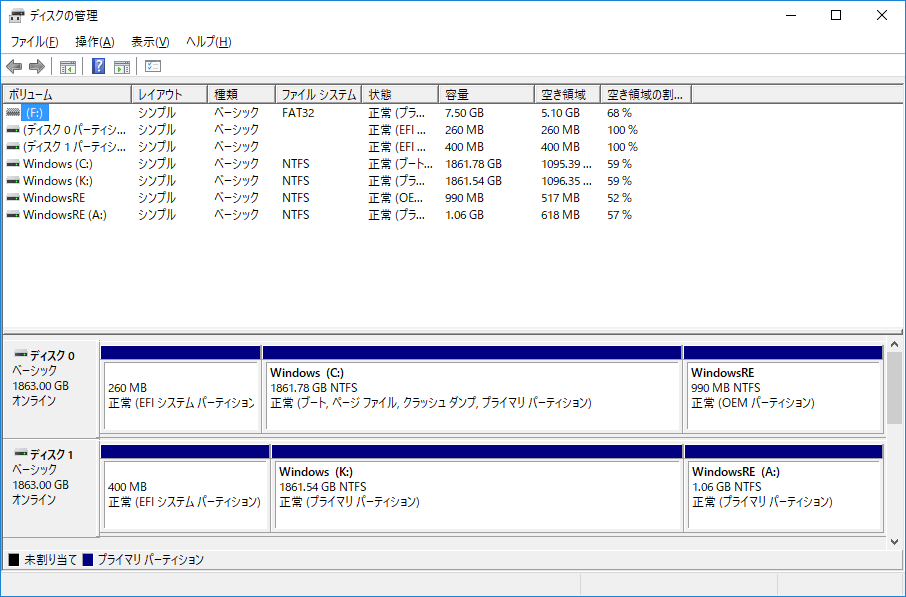Click the FAT32 file system cell
The width and height of the screenshot is (906, 597).
pos(298,113)
